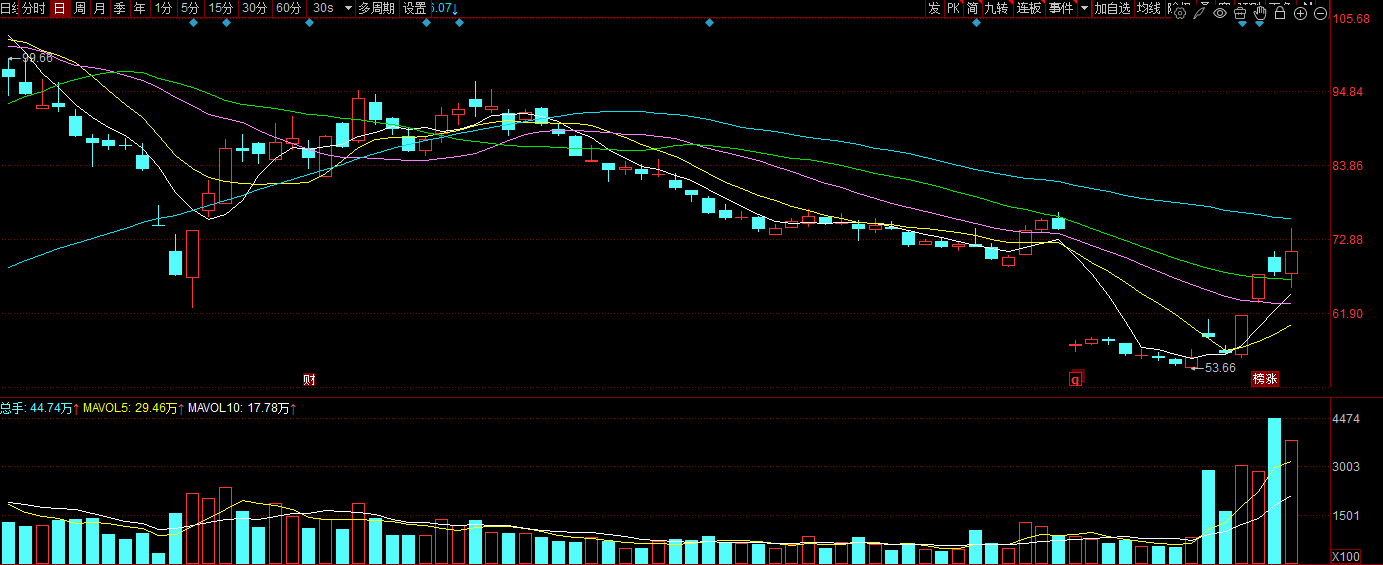Click the blue triangle marker under hand icon
The height and width of the screenshot is (565, 1383).
1259,24
